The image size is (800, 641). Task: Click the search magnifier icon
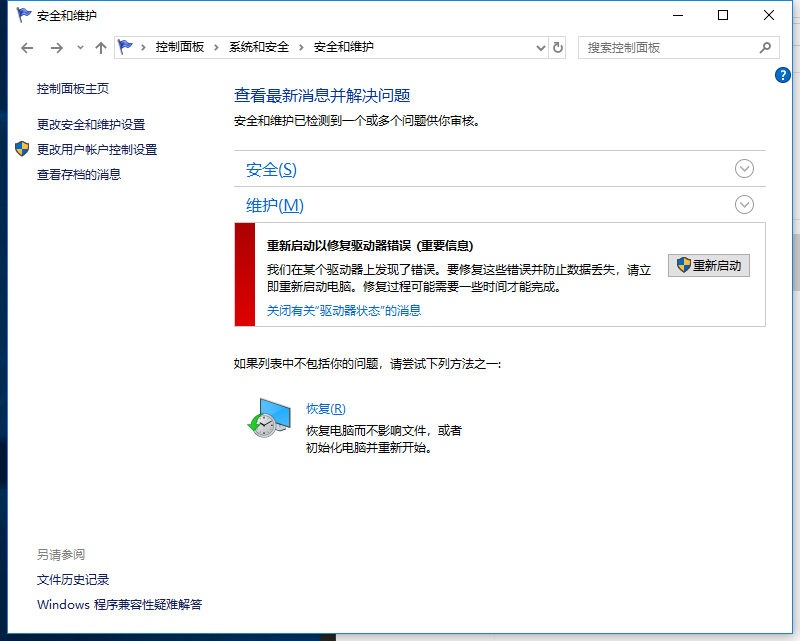[x=765, y=47]
